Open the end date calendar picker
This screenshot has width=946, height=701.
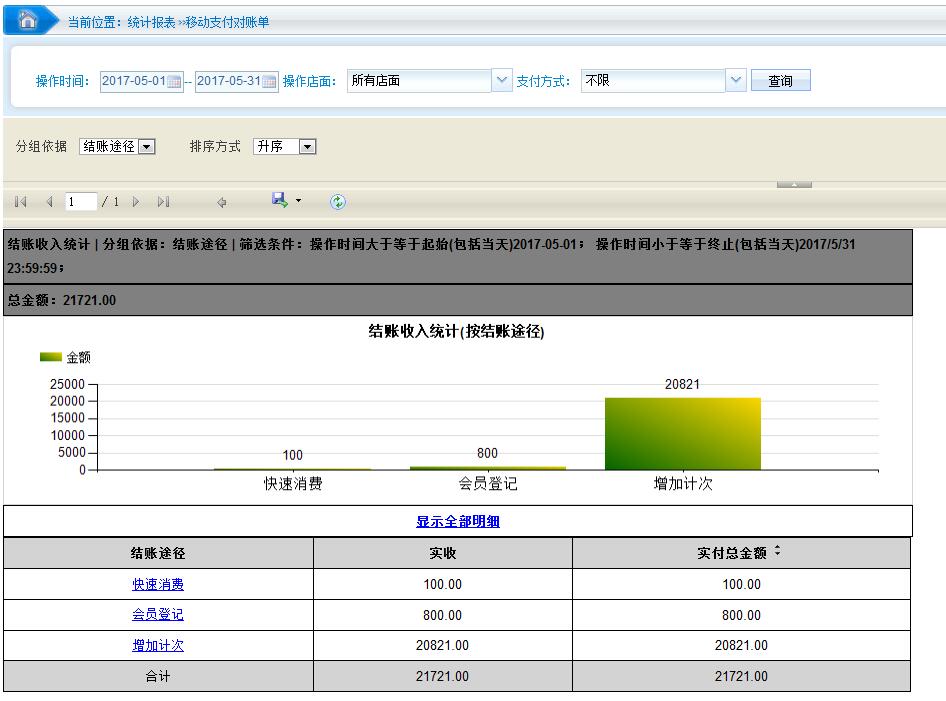269,82
